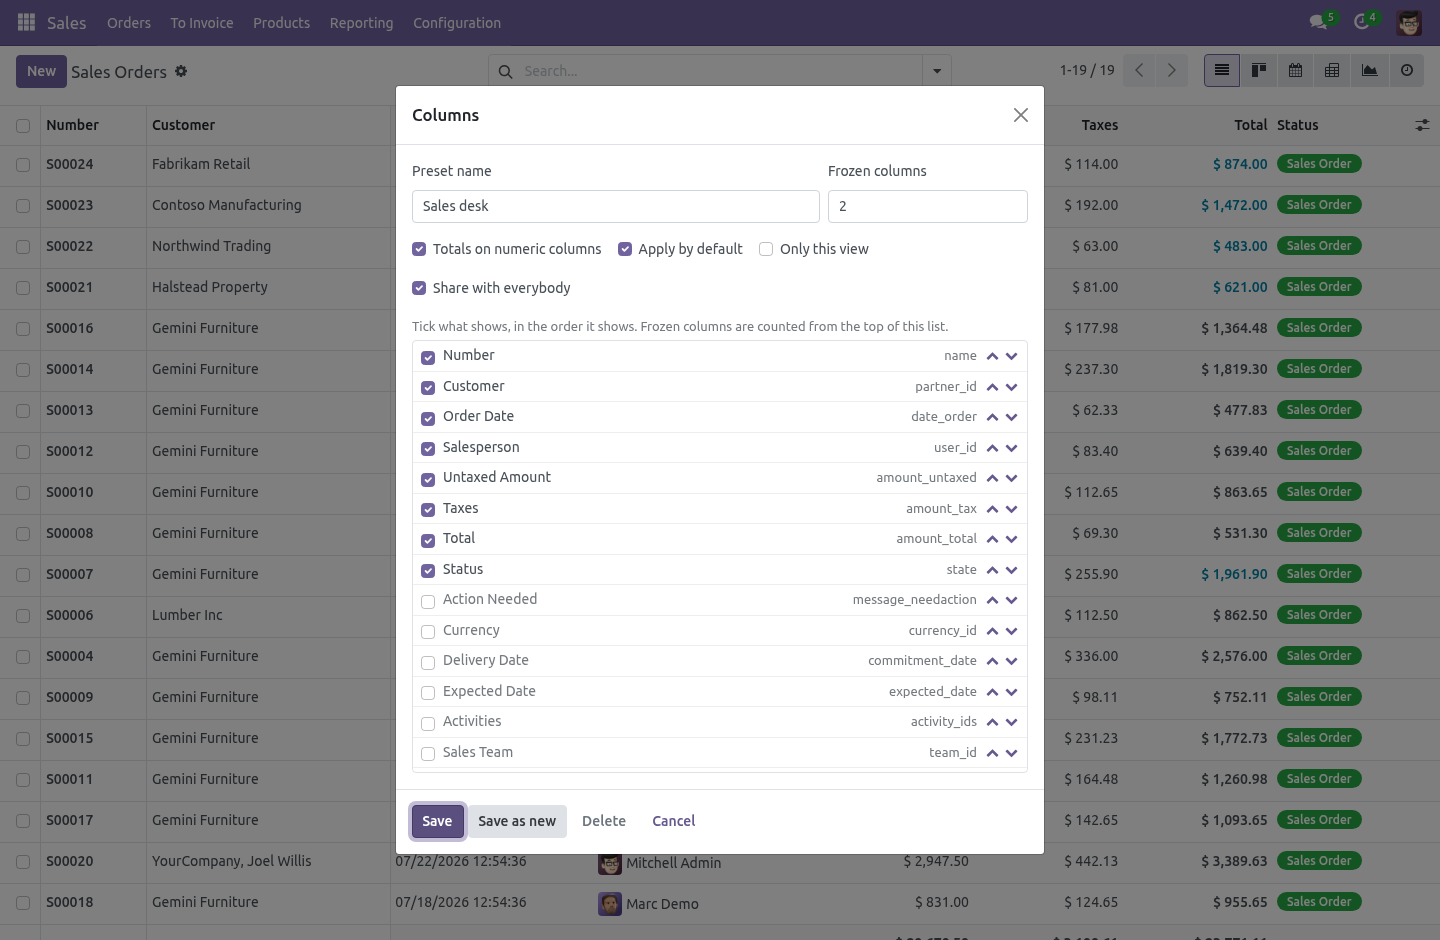Edit the Frozen columns field
The width and height of the screenshot is (1440, 940).
tap(928, 206)
